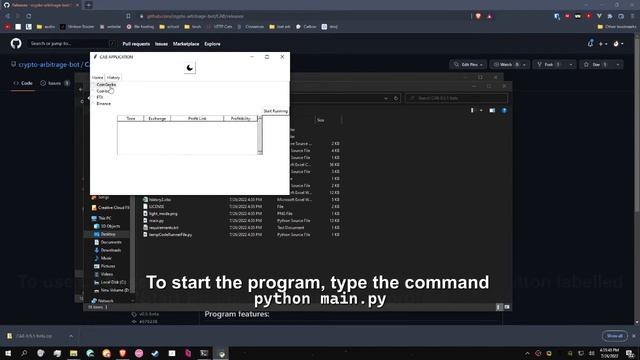
Task: Expand the GitHub plus create menu
Action: (603, 44)
